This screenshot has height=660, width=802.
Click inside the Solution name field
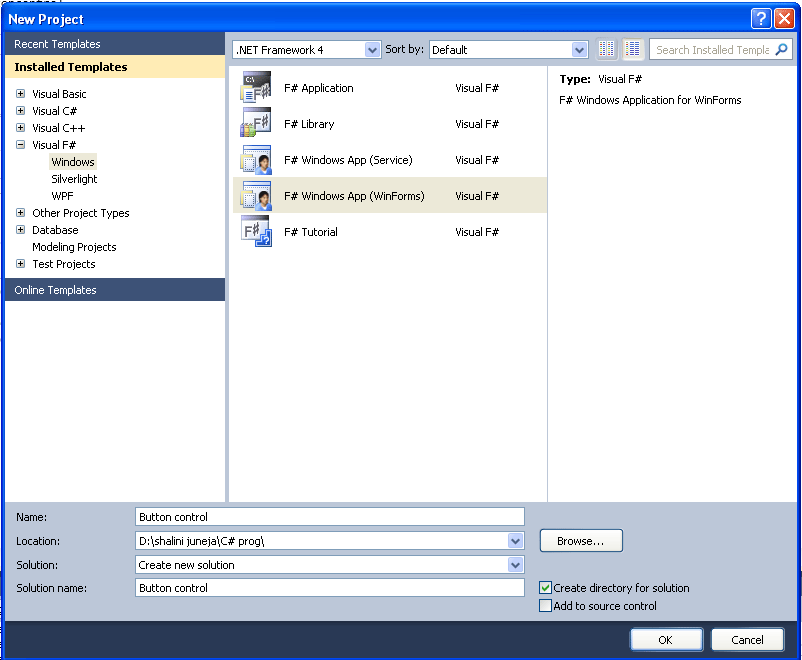330,588
